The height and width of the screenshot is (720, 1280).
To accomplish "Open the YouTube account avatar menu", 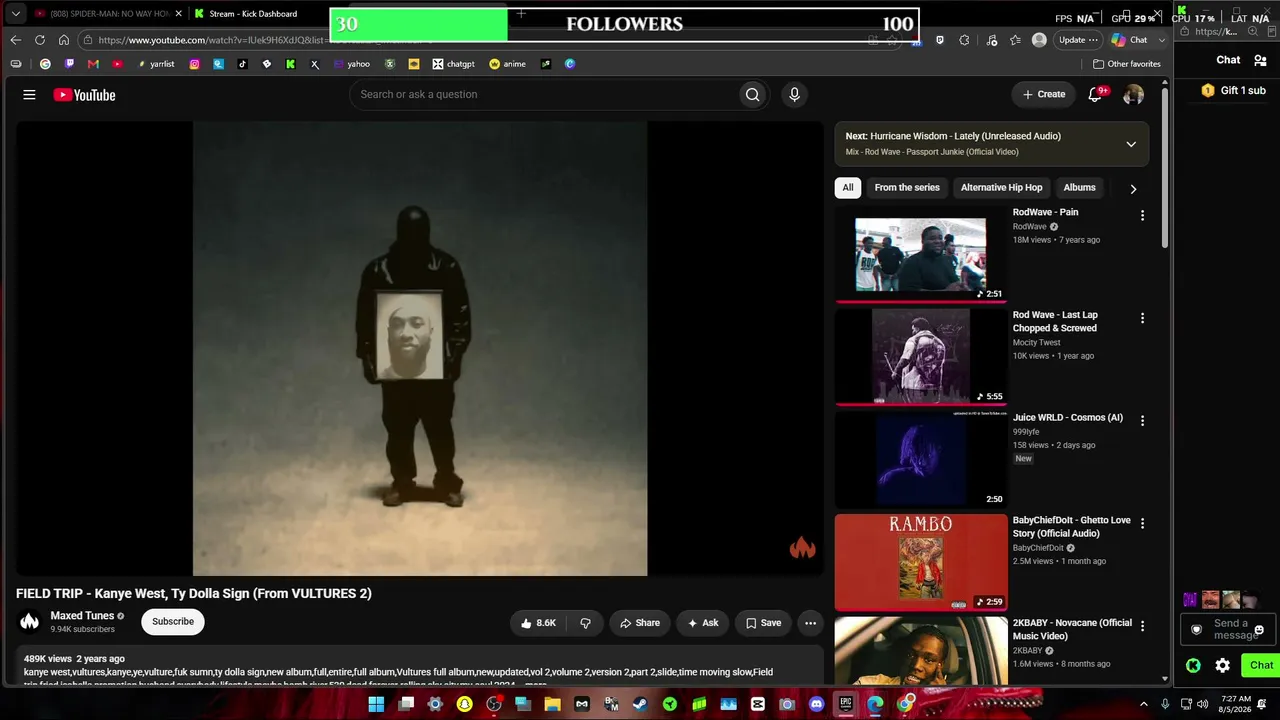I will pyautogui.click(x=1133, y=94).
